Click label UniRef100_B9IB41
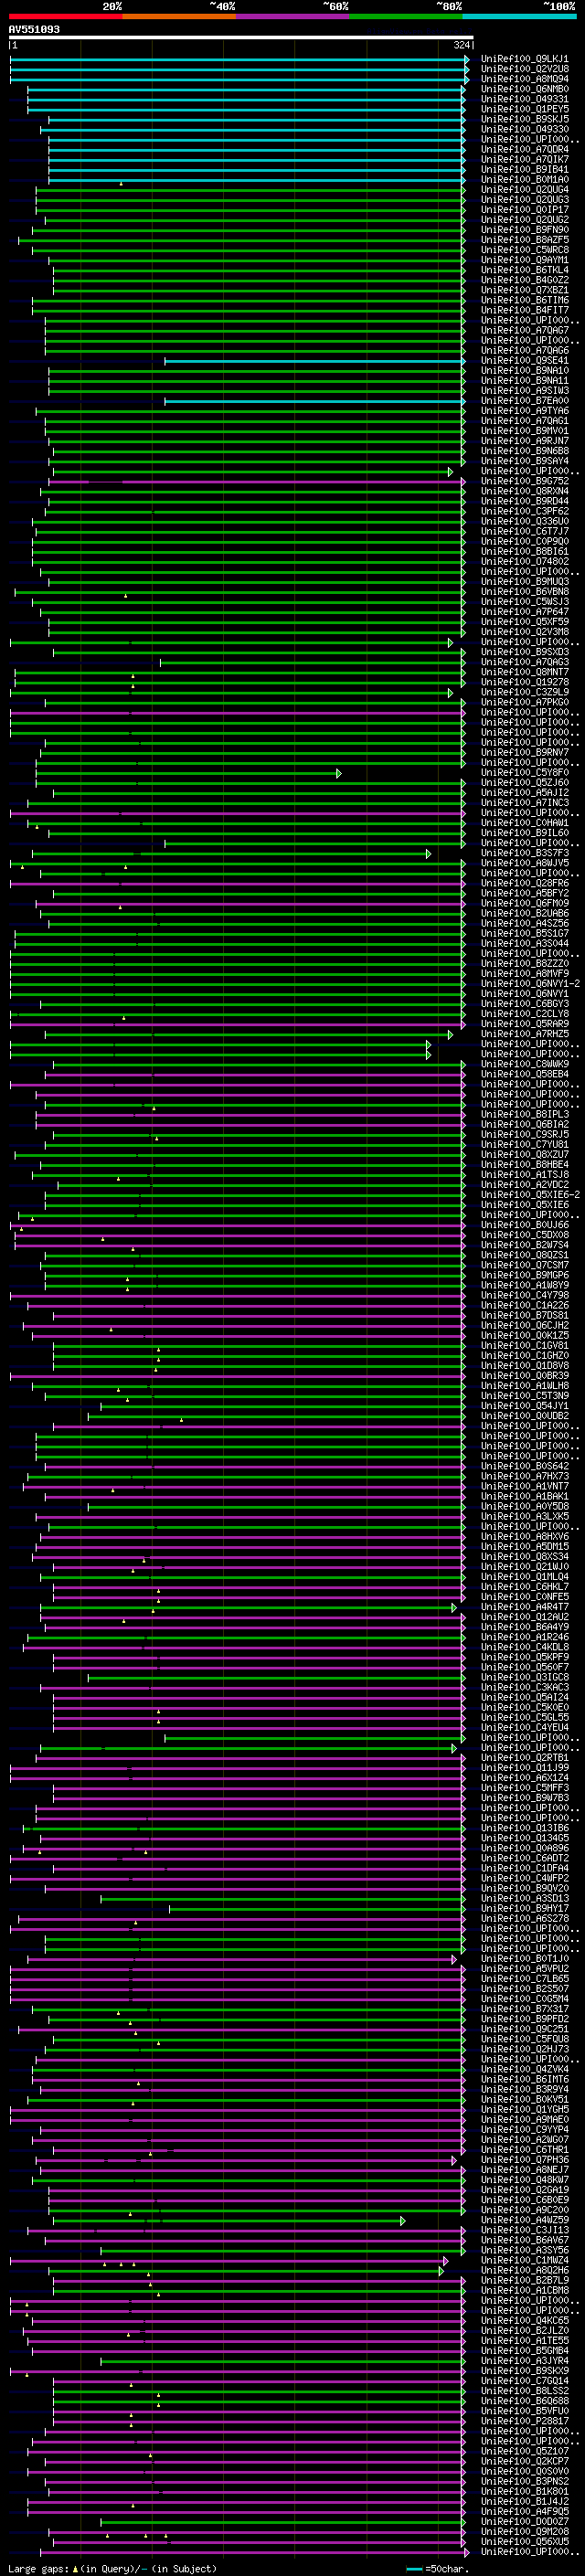The width and height of the screenshot is (585, 2576). click(525, 170)
